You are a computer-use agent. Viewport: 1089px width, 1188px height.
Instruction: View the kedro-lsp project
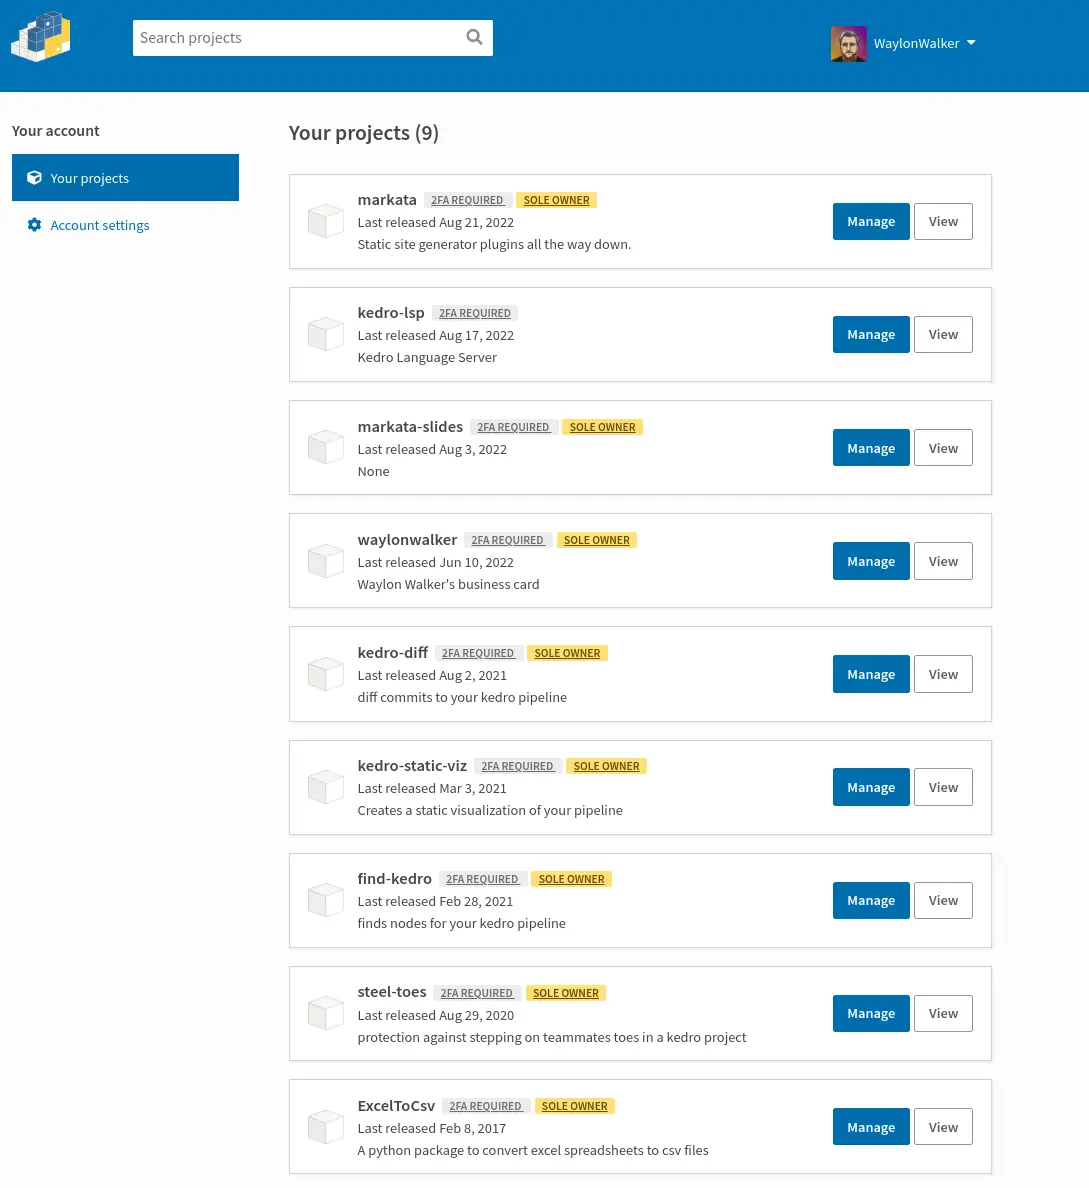click(943, 335)
